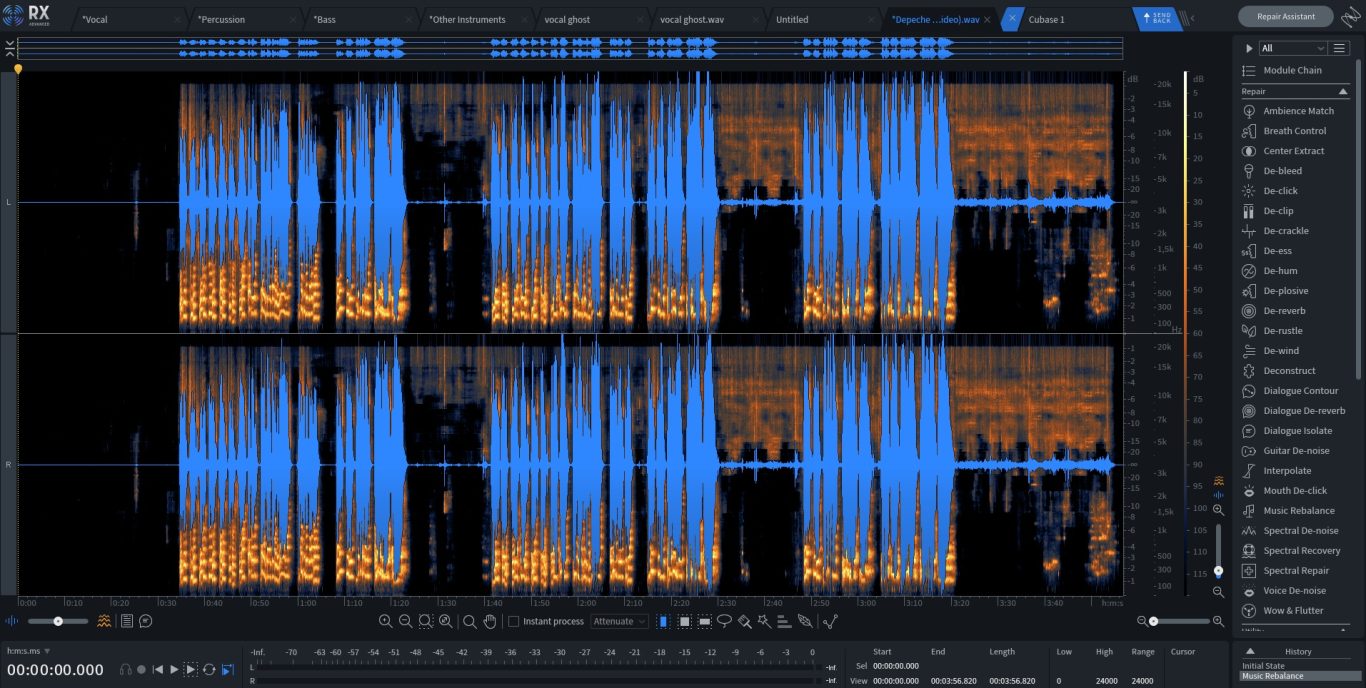Viewport: 1366px width, 688px height.
Task: Open the Dialogue Isolate module
Action: tap(1297, 431)
